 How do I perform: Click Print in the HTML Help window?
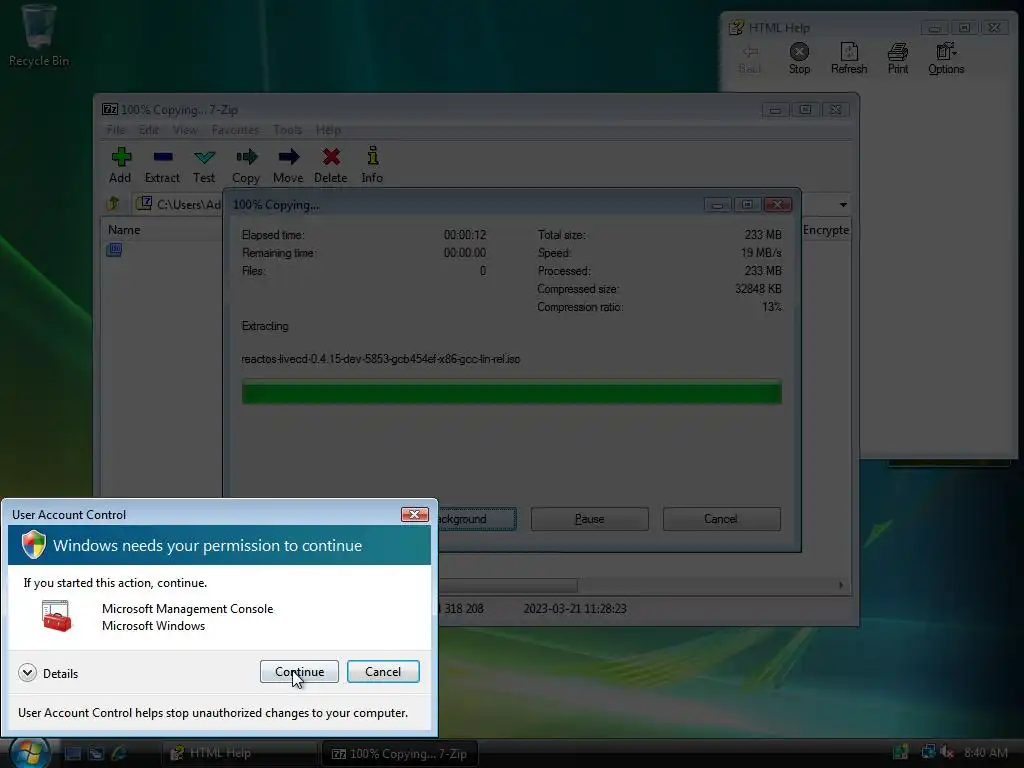click(898, 58)
